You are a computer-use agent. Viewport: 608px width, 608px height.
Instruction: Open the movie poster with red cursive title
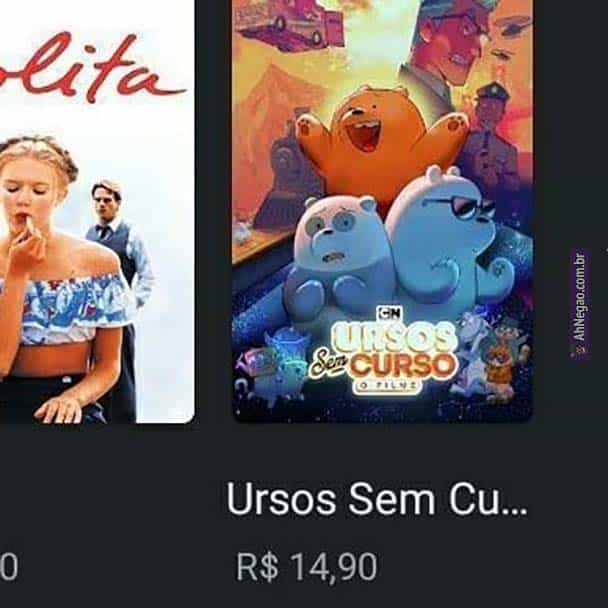(x=97, y=211)
